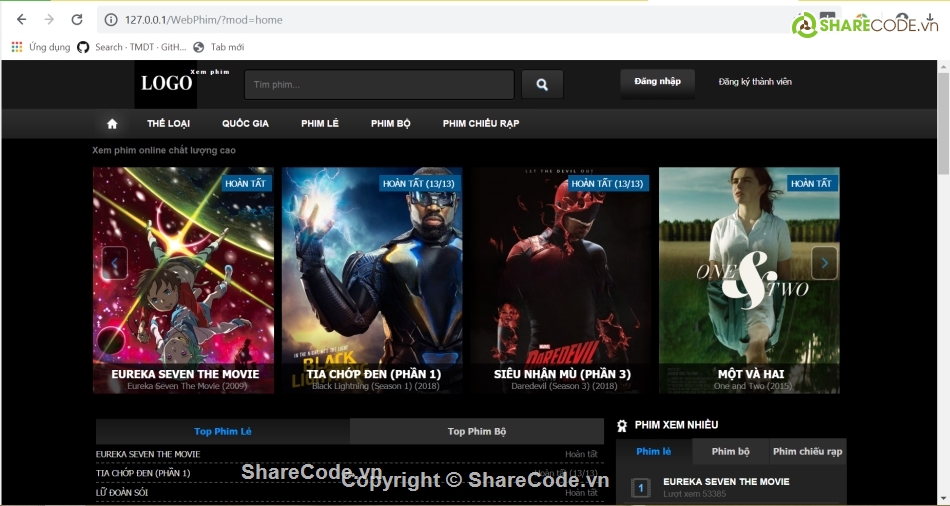Screen dimensions: 950x506
Task: Click the browser forward arrow
Action: point(49,19)
